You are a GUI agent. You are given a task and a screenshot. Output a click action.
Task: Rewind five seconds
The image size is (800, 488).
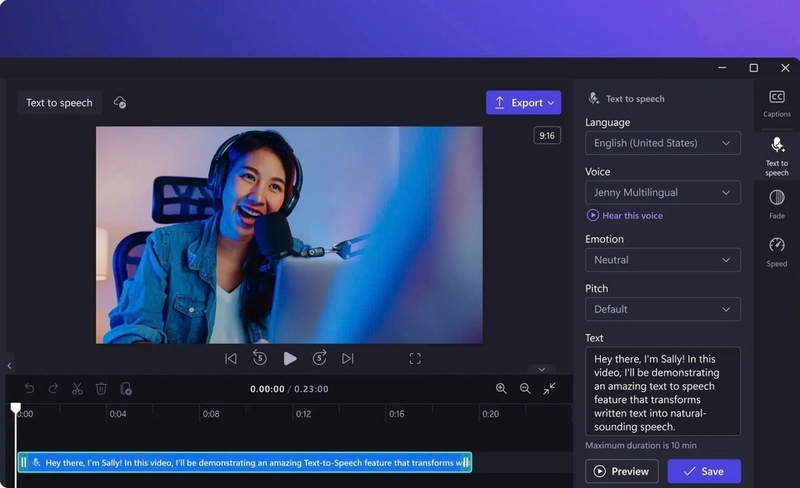click(260, 358)
